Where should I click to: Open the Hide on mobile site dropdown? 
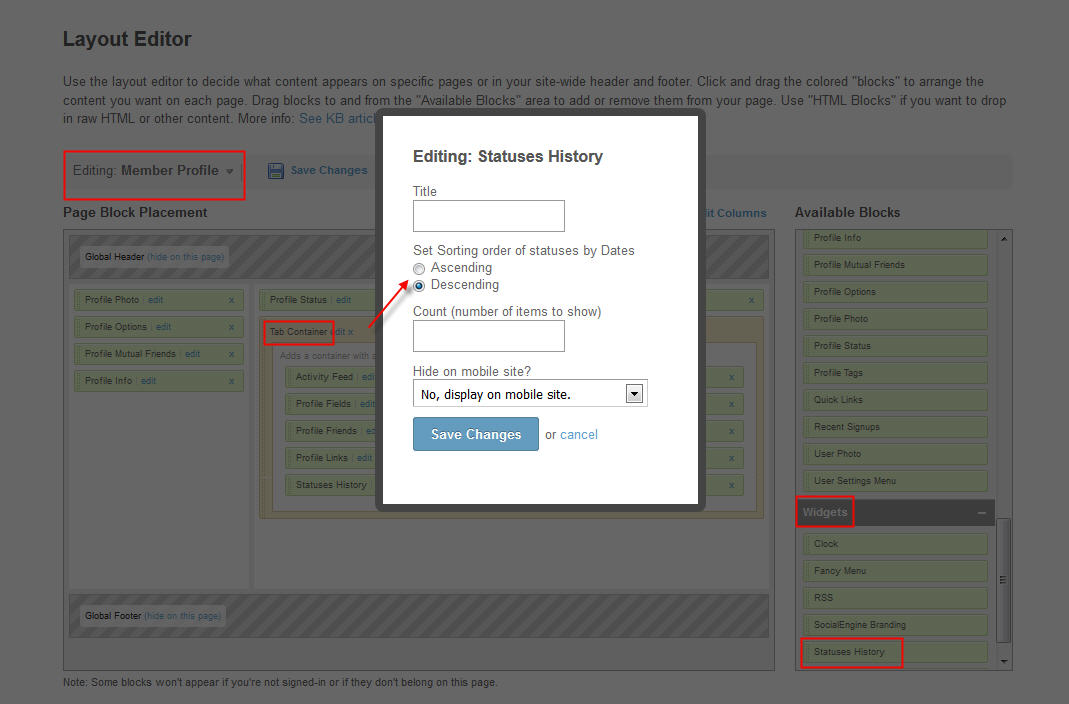pyautogui.click(x=633, y=394)
